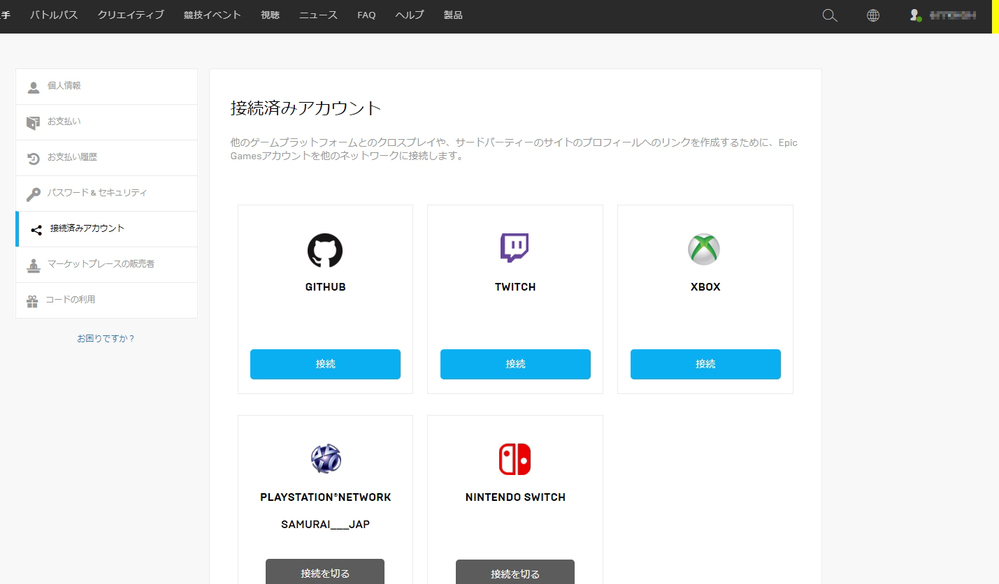Open 個人情報 in the sidebar

pyautogui.click(x=106, y=87)
